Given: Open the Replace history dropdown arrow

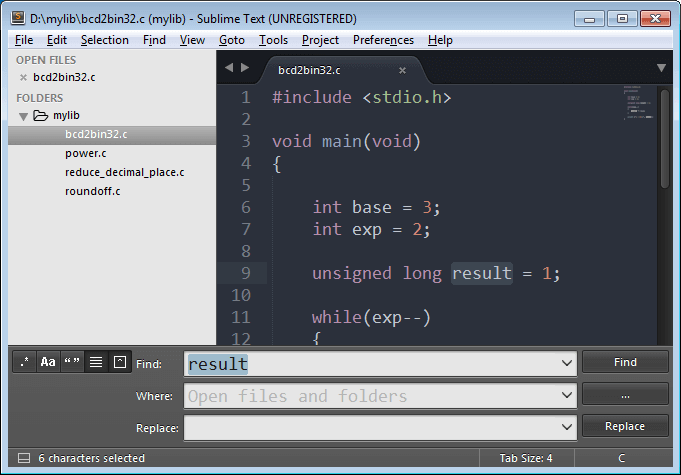Looking at the screenshot, I should tap(566, 427).
